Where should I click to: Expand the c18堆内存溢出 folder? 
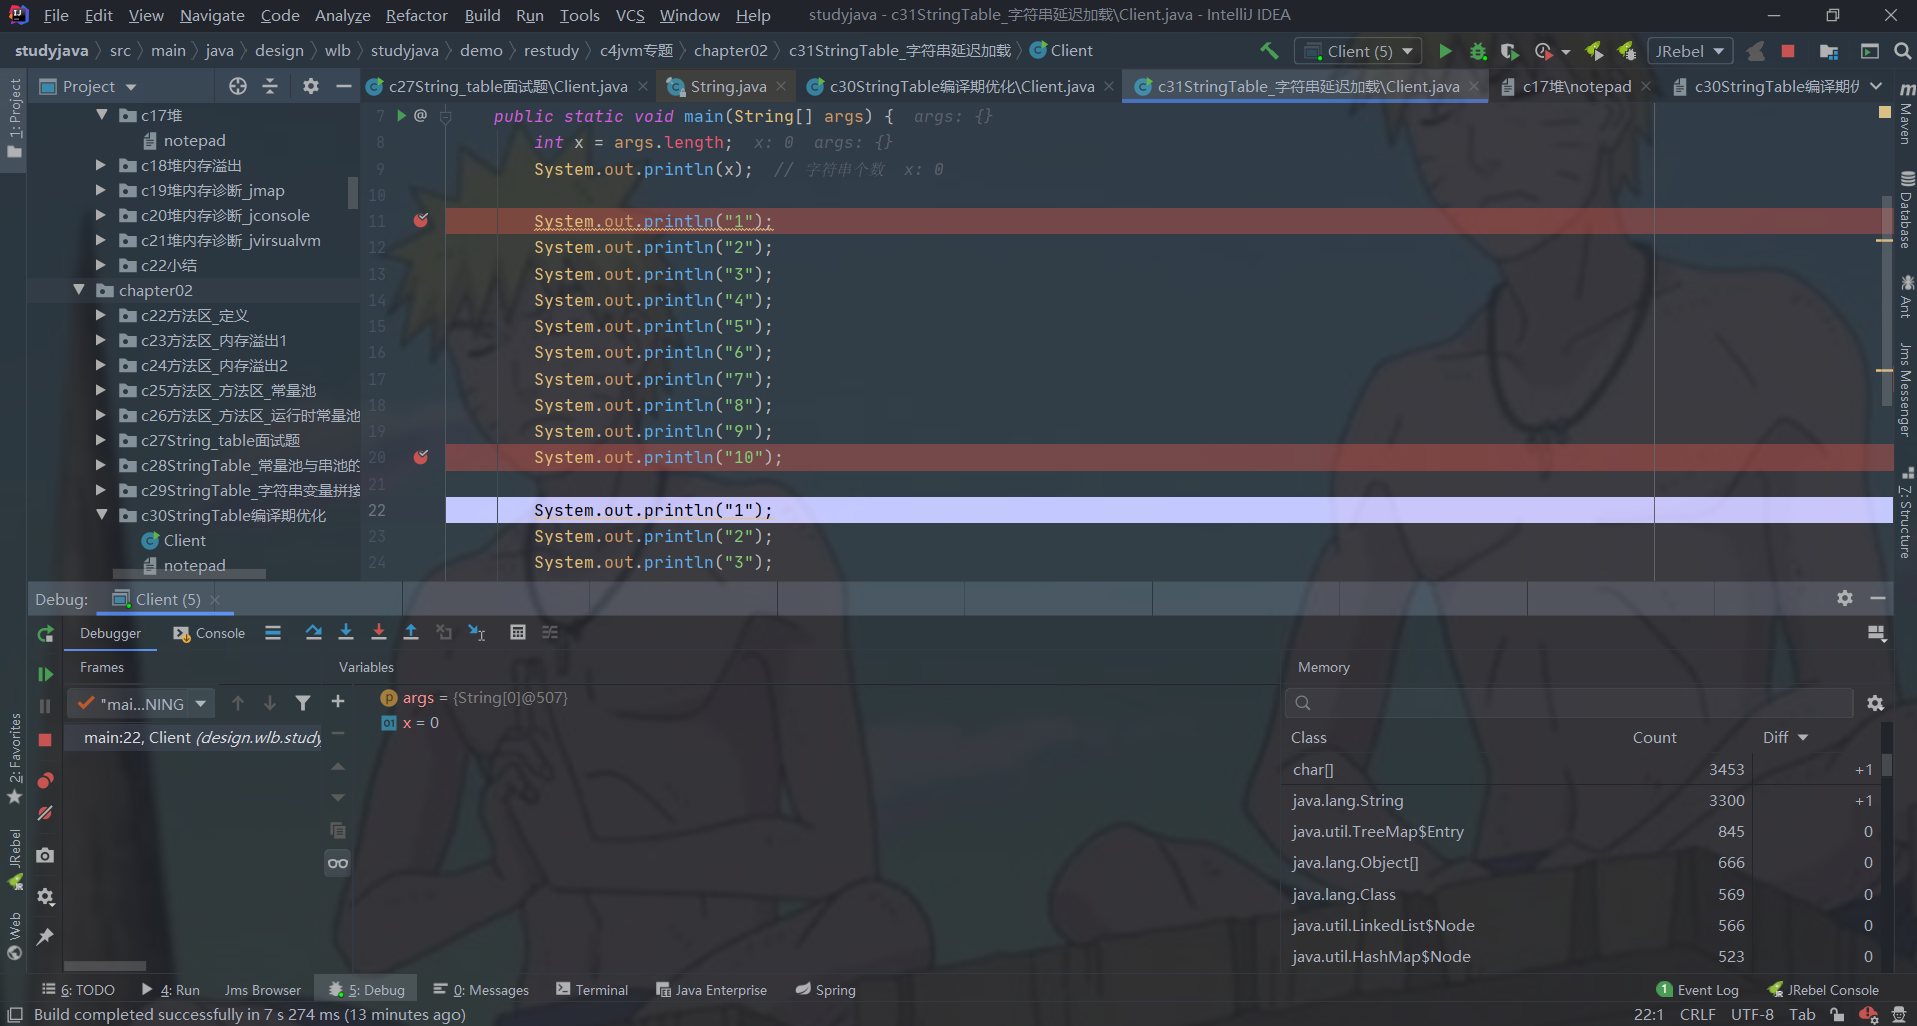coord(100,165)
